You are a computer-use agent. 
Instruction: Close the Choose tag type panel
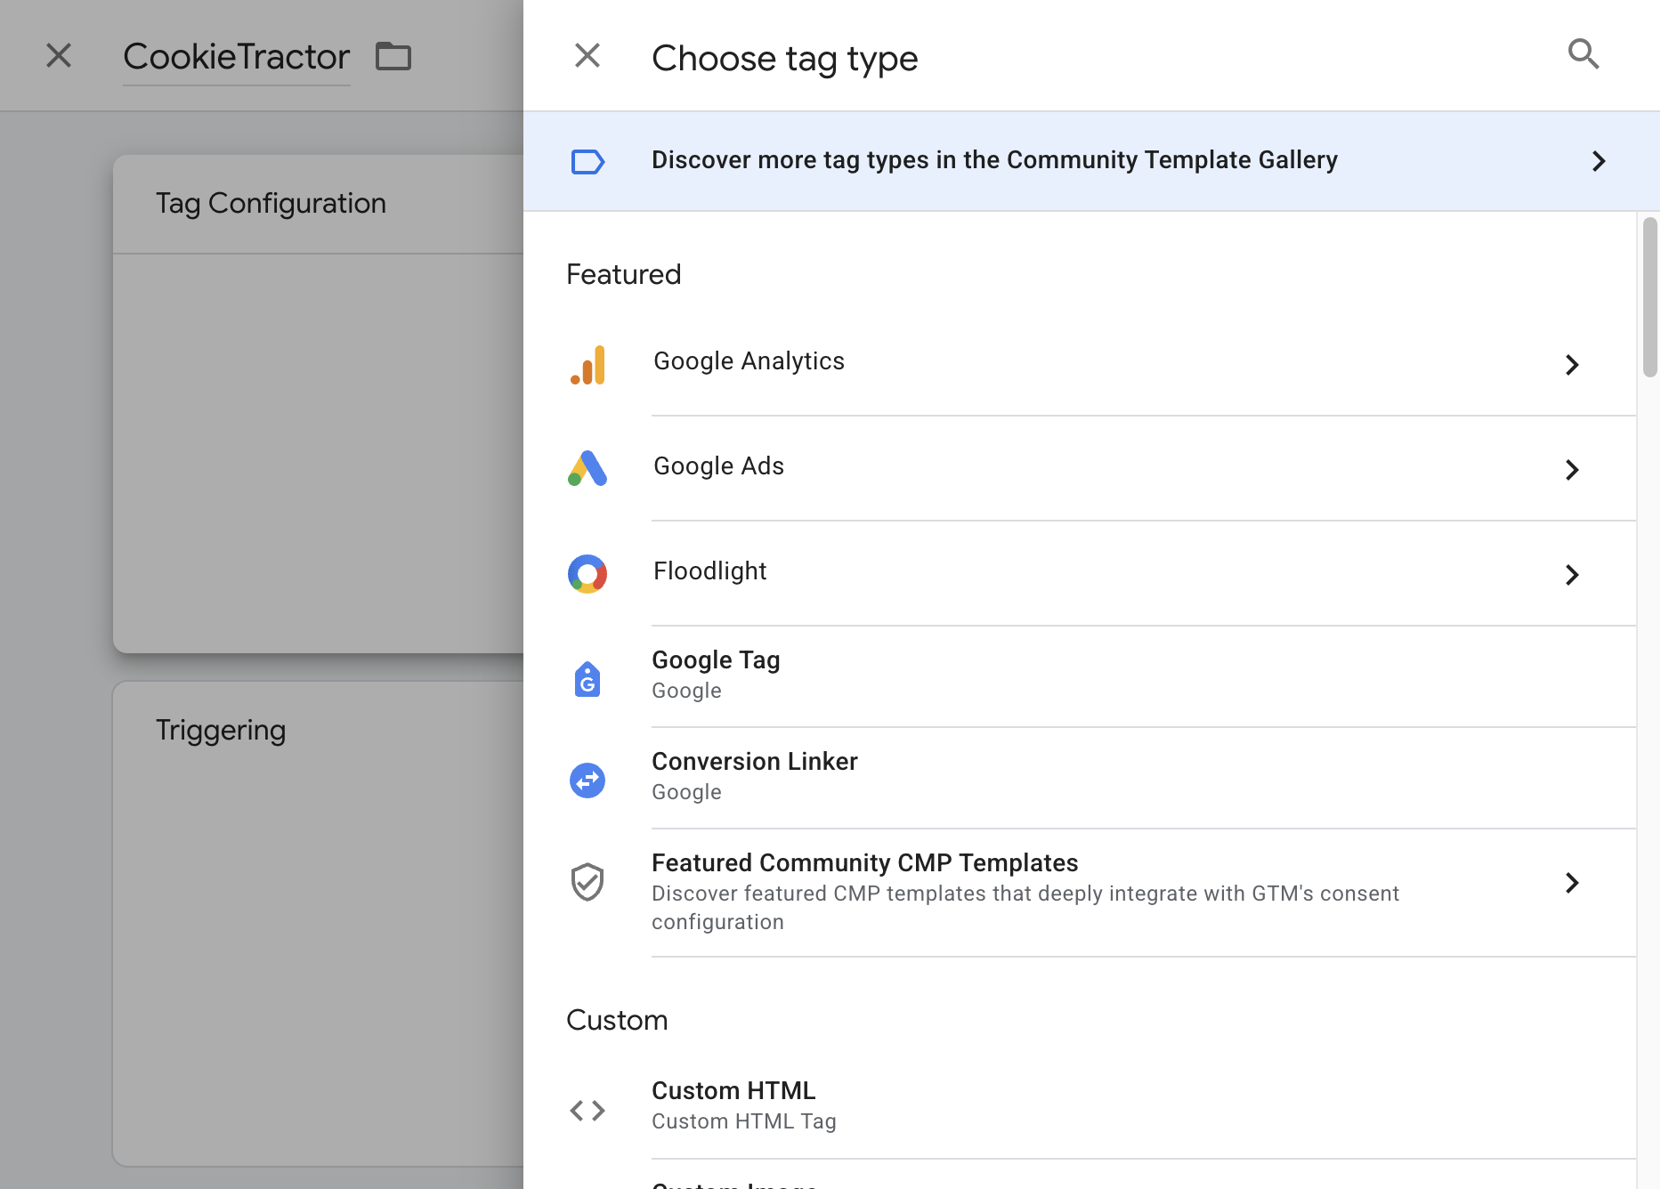tap(588, 56)
